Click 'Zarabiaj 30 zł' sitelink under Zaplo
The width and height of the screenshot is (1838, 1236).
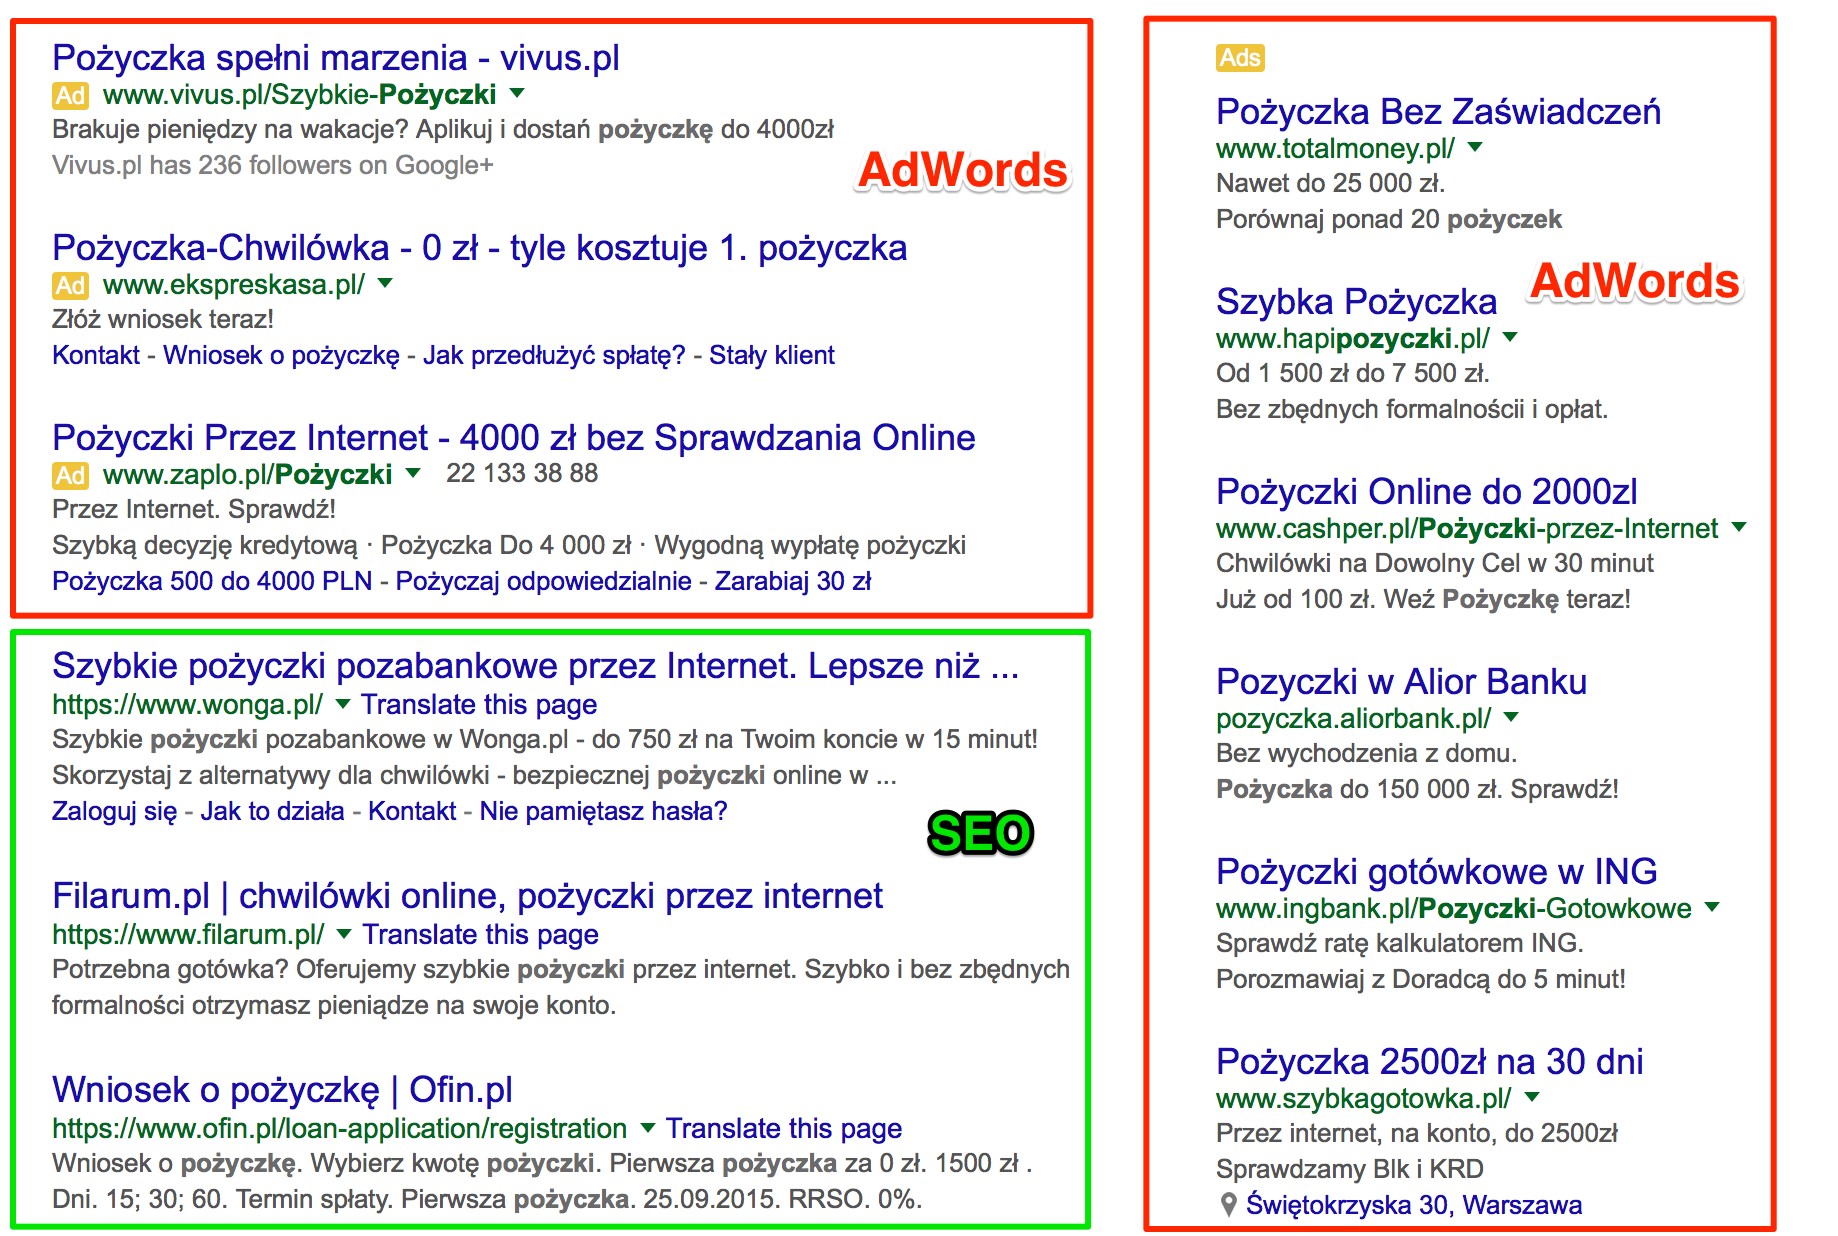(x=792, y=581)
